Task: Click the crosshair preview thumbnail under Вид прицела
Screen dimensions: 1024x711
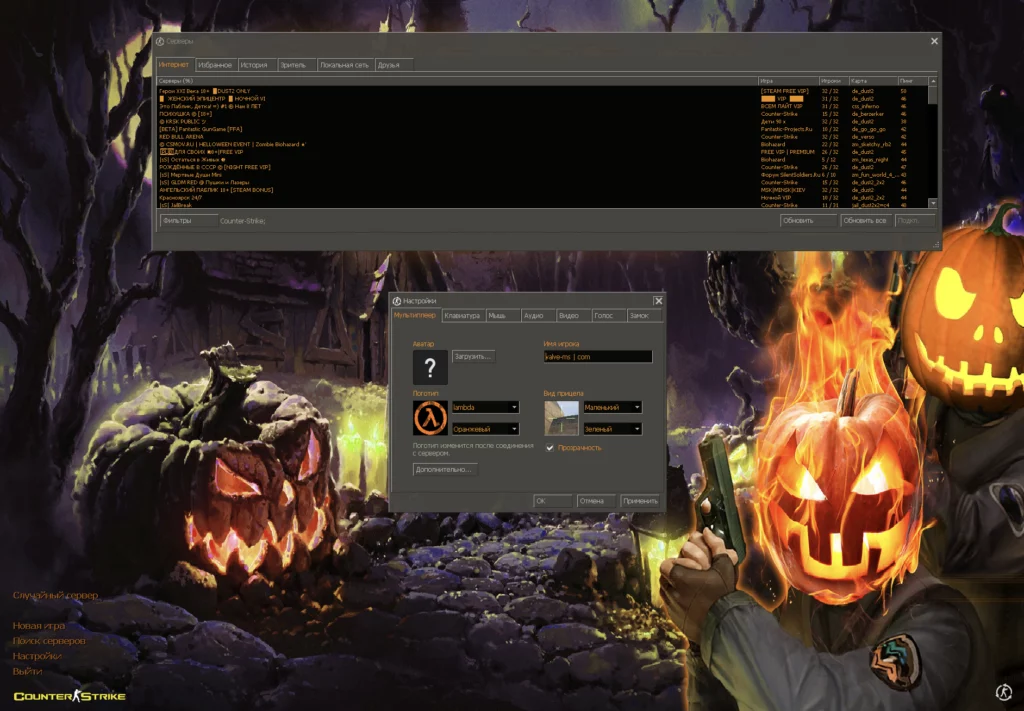Action: [x=560, y=419]
